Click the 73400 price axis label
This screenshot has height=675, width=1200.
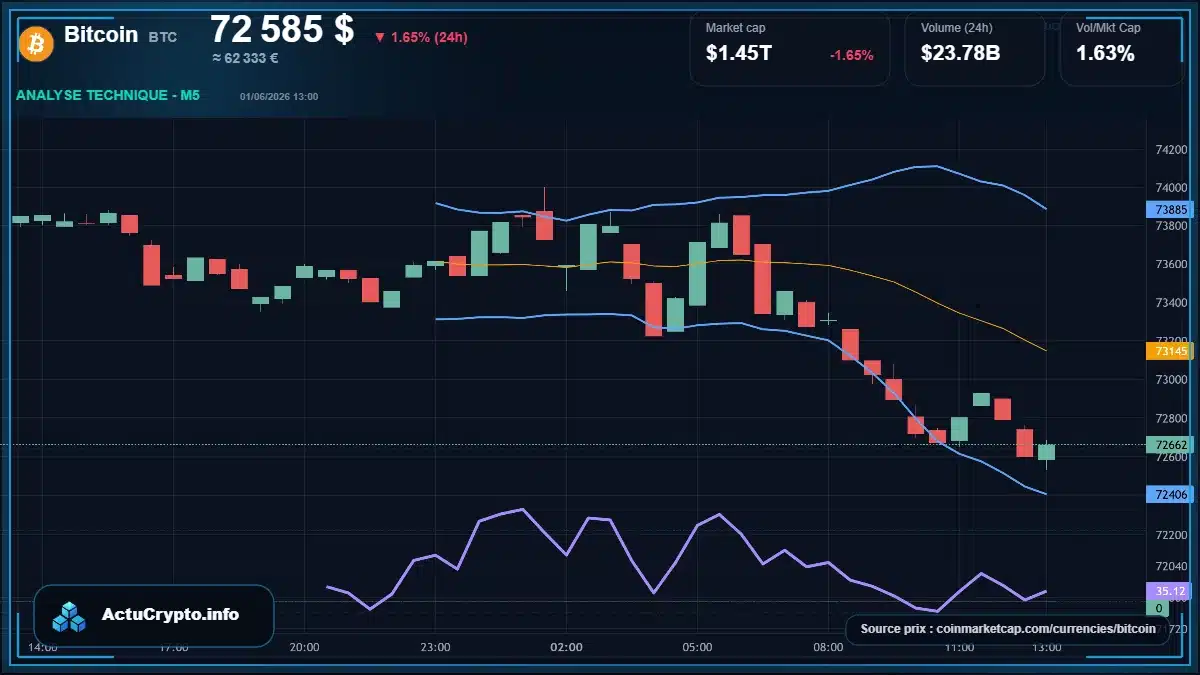point(1171,303)
